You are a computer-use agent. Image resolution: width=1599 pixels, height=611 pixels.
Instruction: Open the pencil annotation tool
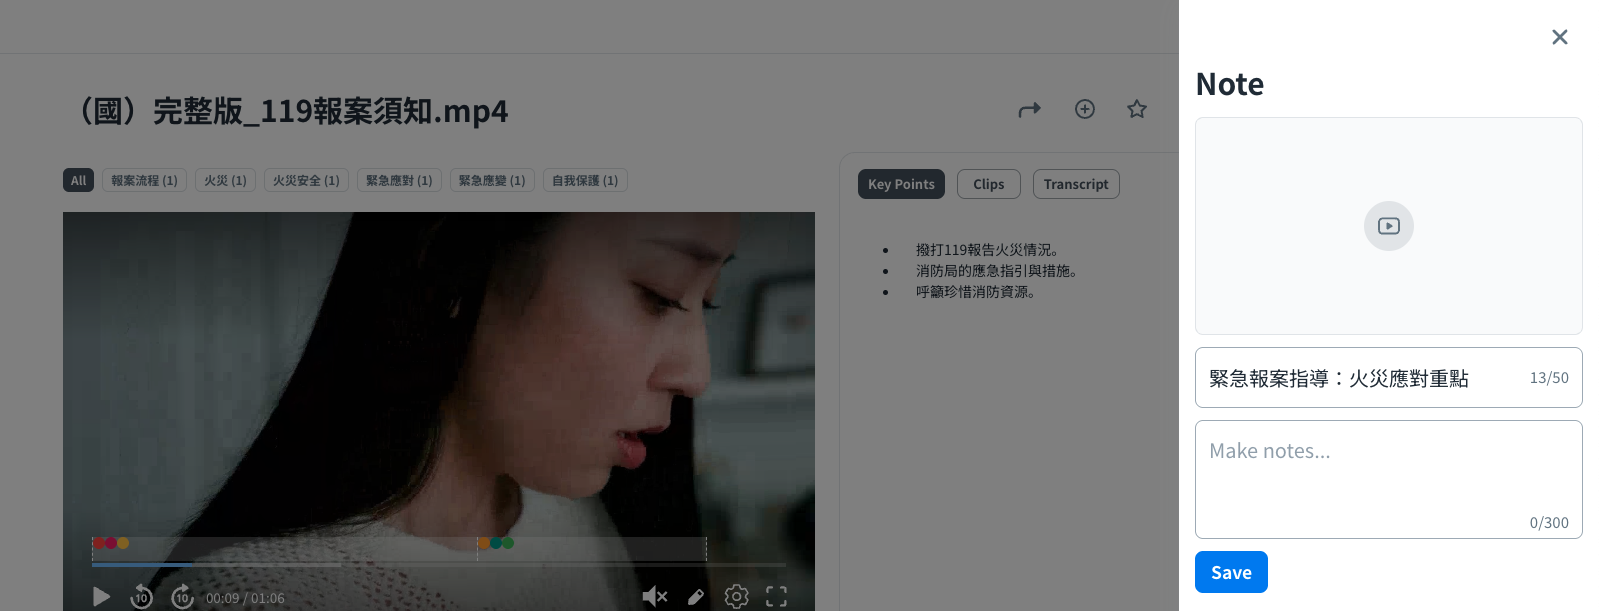(x=696, y=597)
